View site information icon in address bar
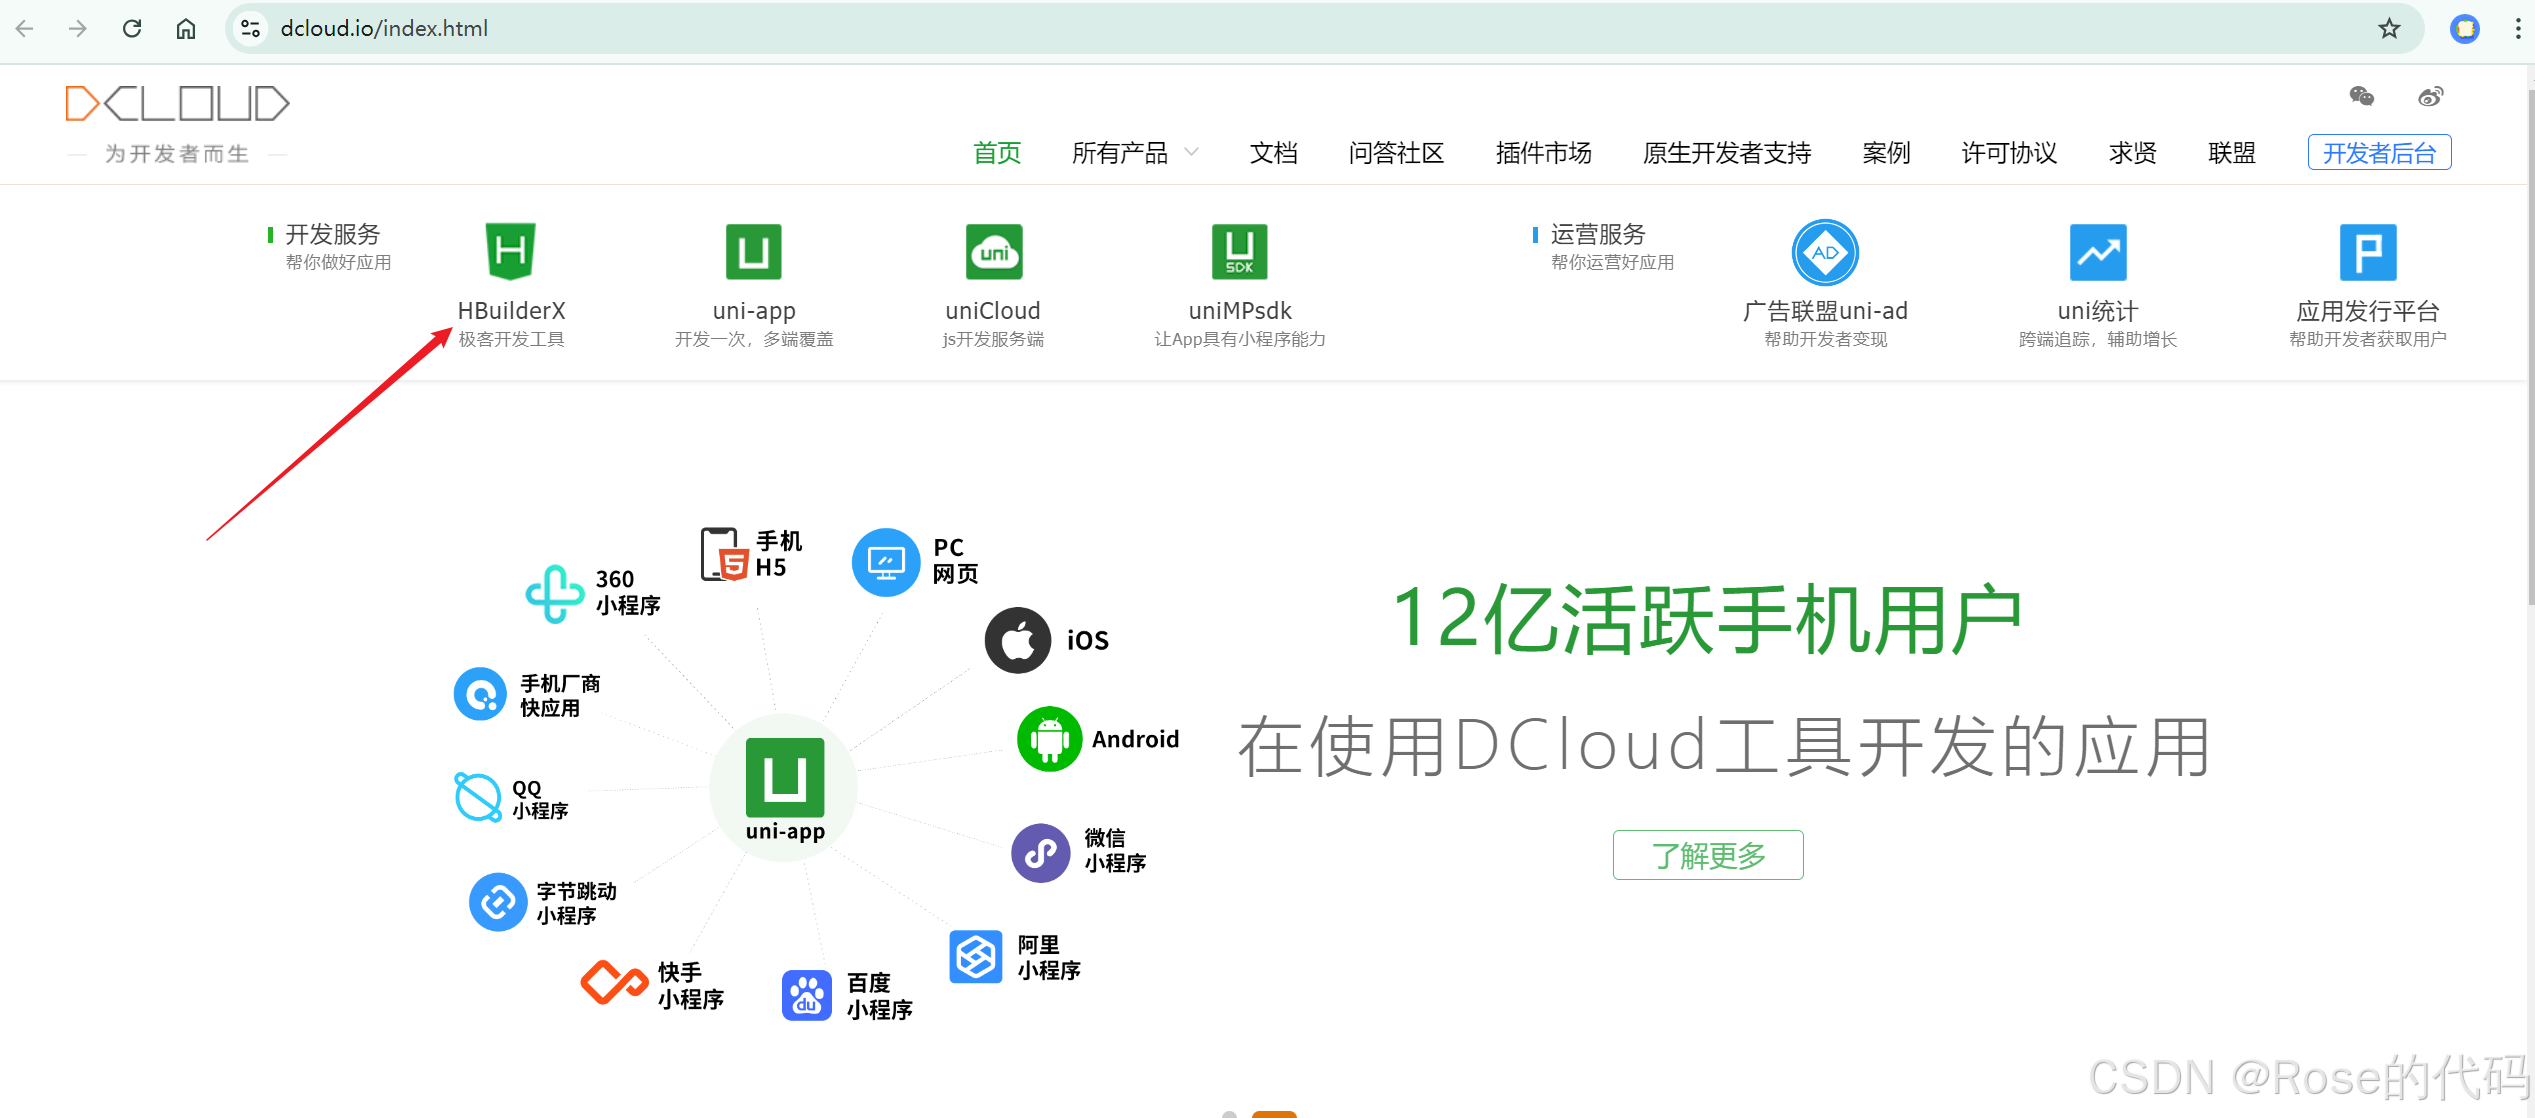The height and width of the screenshot is (1118, 2535). 251,28
